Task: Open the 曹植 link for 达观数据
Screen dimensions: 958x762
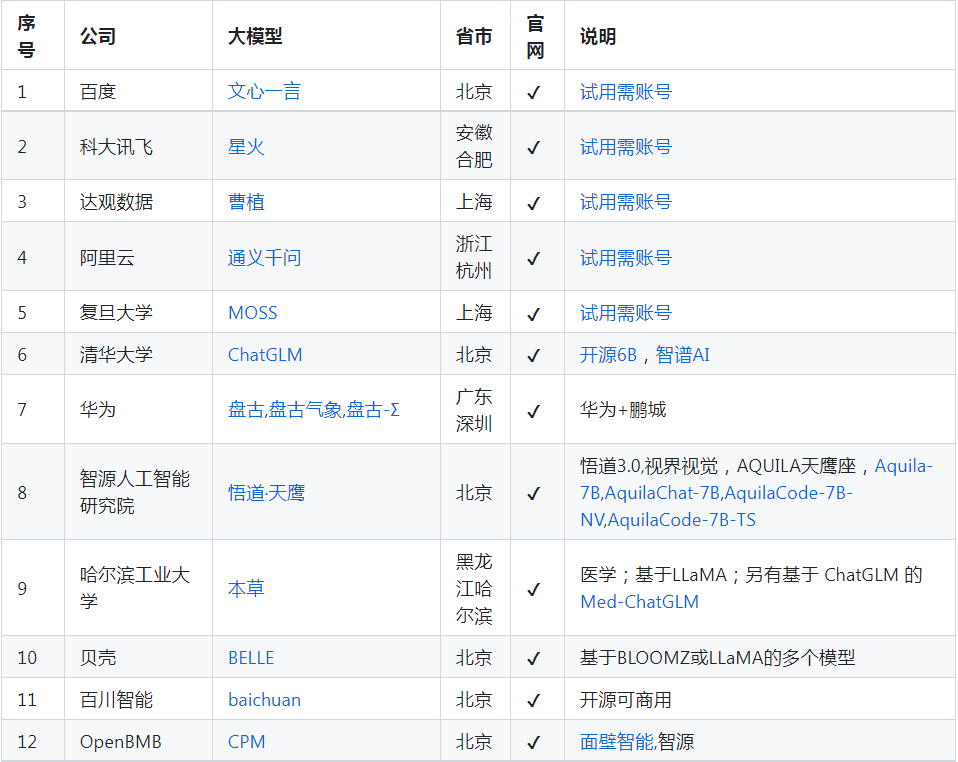Action: tap(246, 202)
